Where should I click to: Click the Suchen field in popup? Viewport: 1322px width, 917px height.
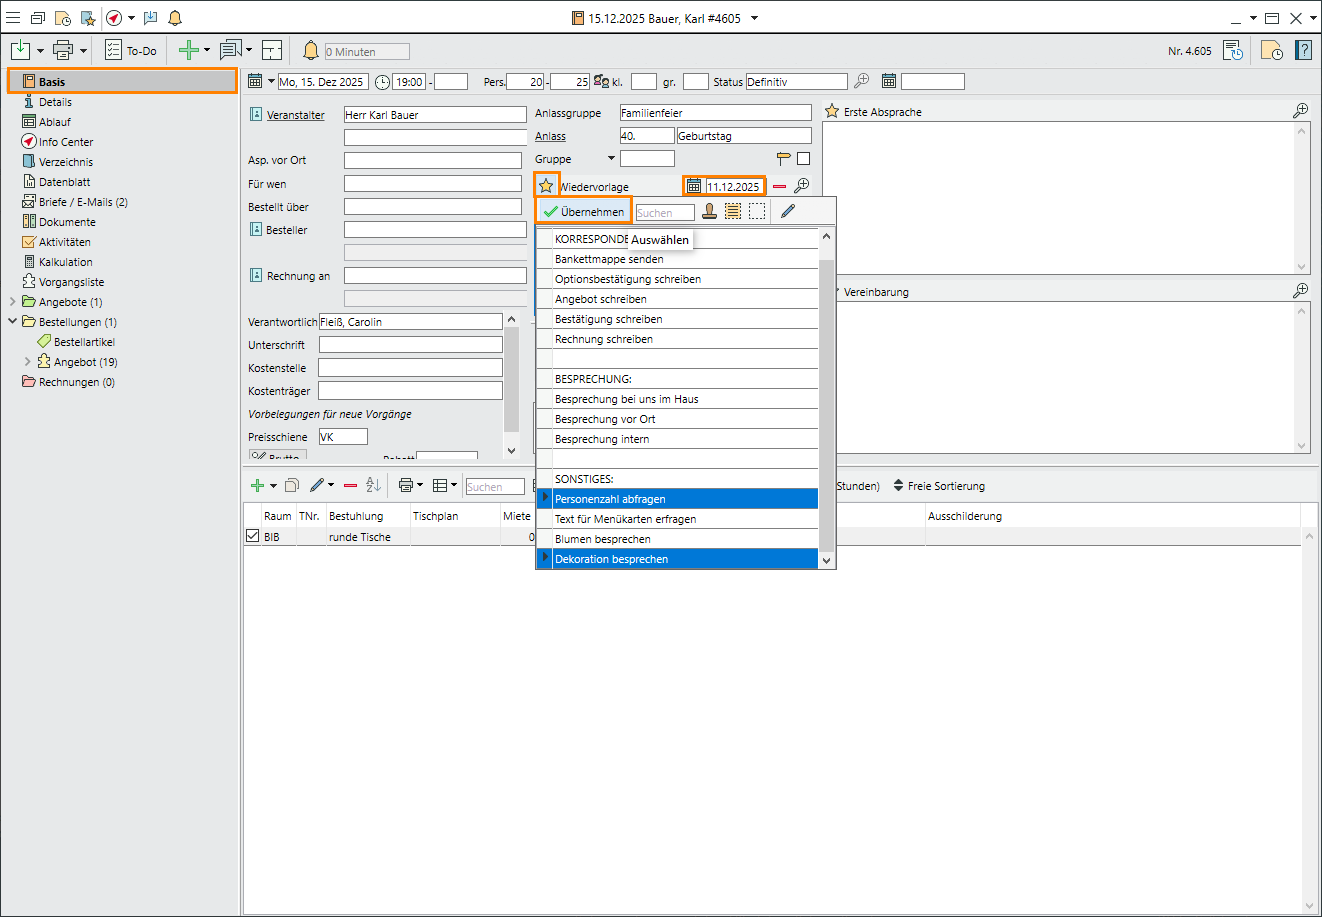665,213
